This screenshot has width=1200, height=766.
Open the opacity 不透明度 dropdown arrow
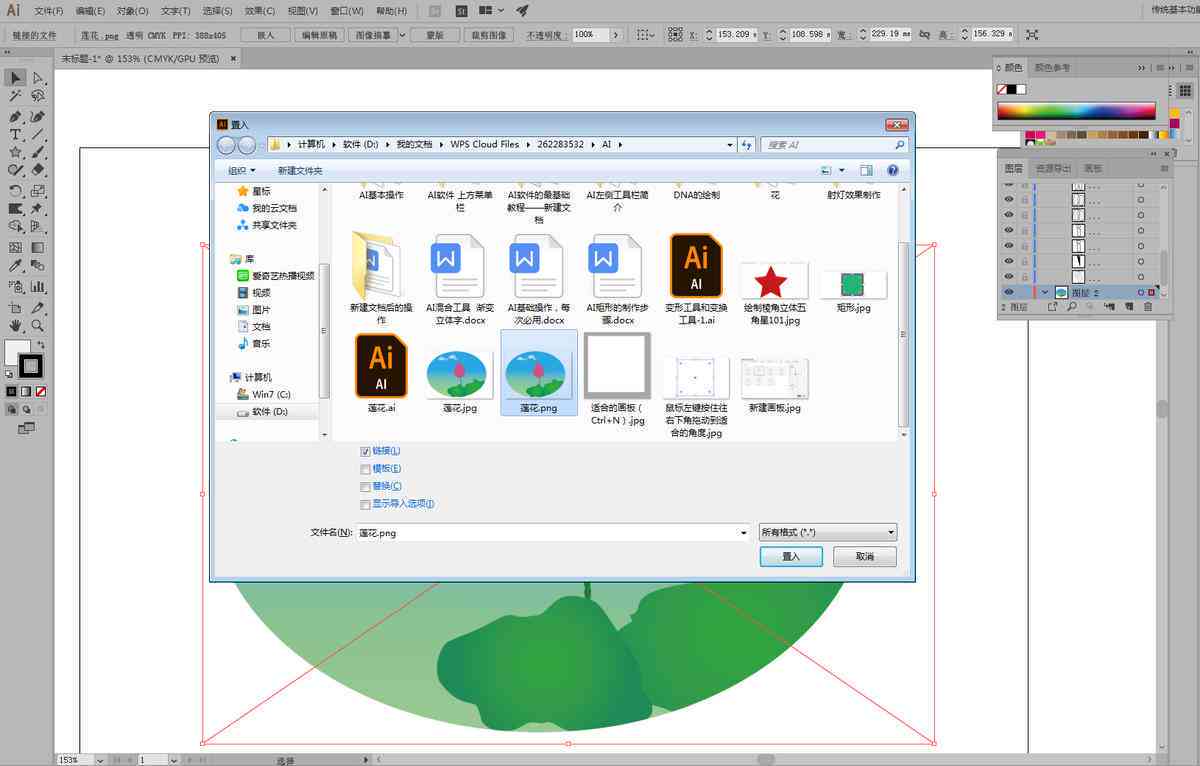(x=616, y=35)
